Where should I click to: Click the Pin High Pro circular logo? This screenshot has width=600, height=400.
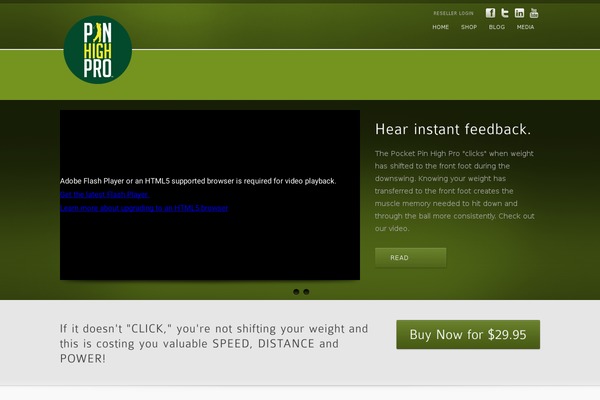[98, 50]
